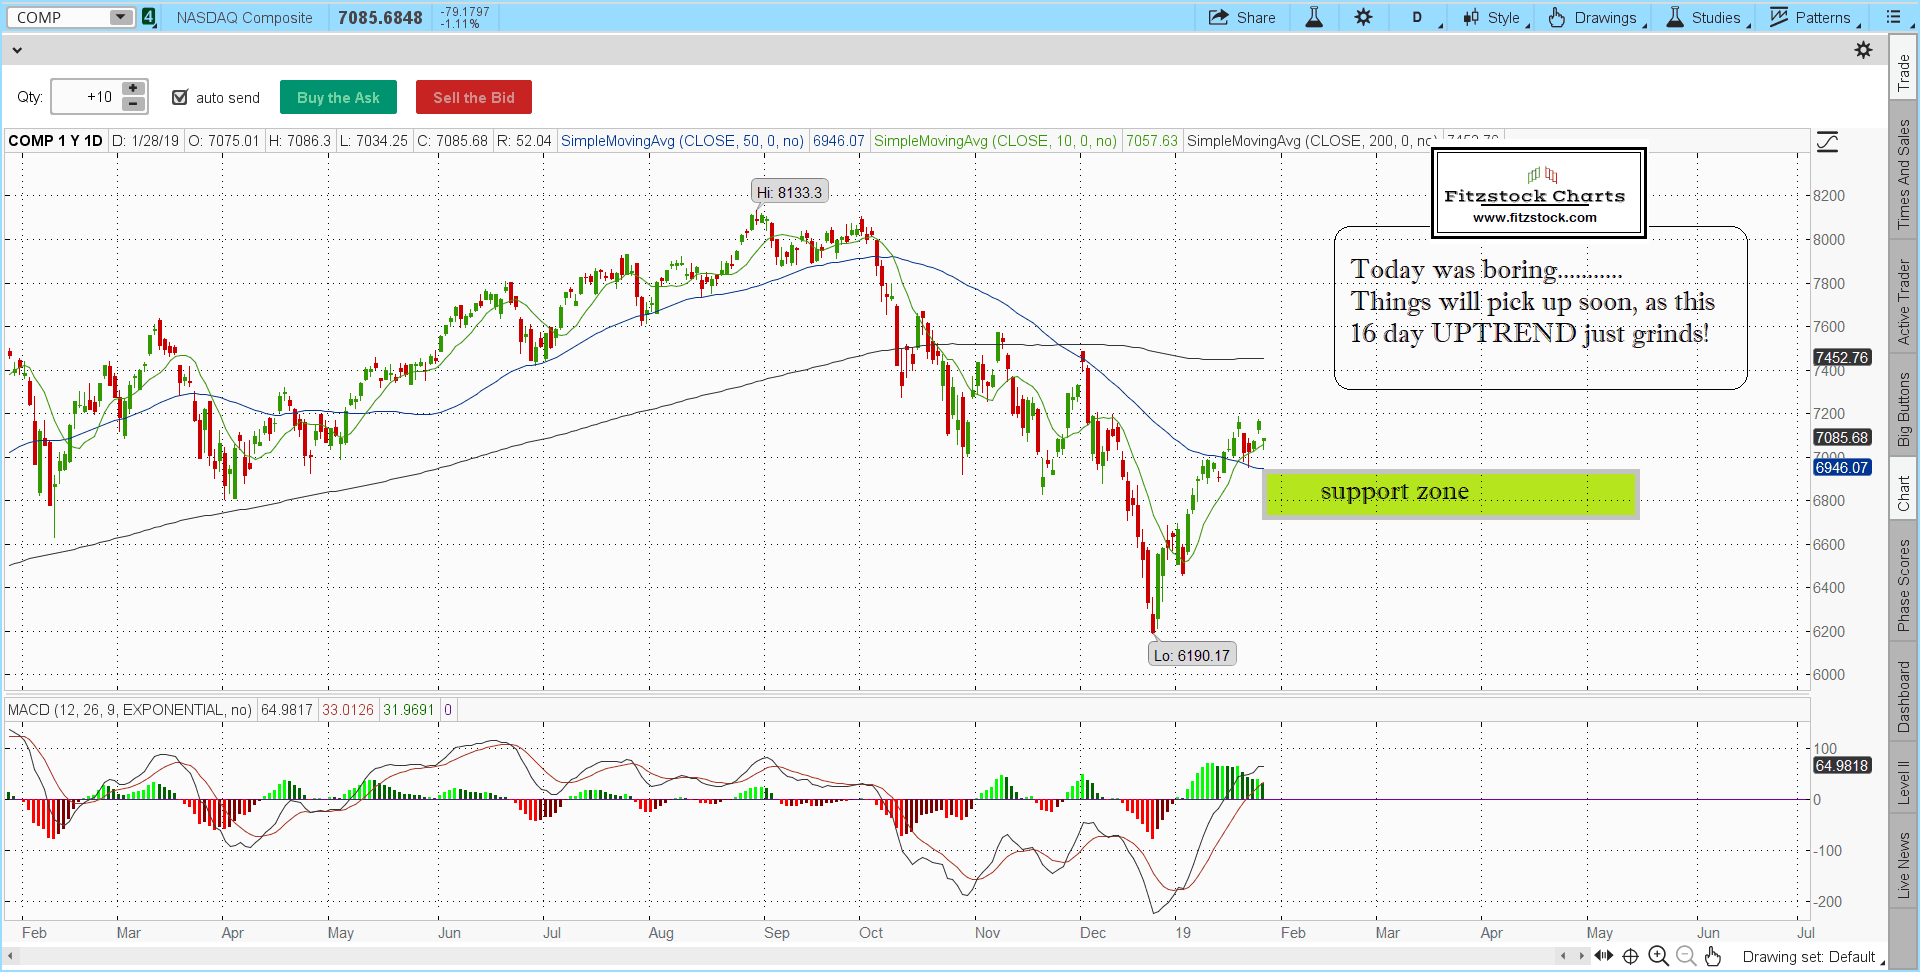Toggle the auto send checkbox
The height and width of the screenshot is (972, 1920).
coord(180,97)
